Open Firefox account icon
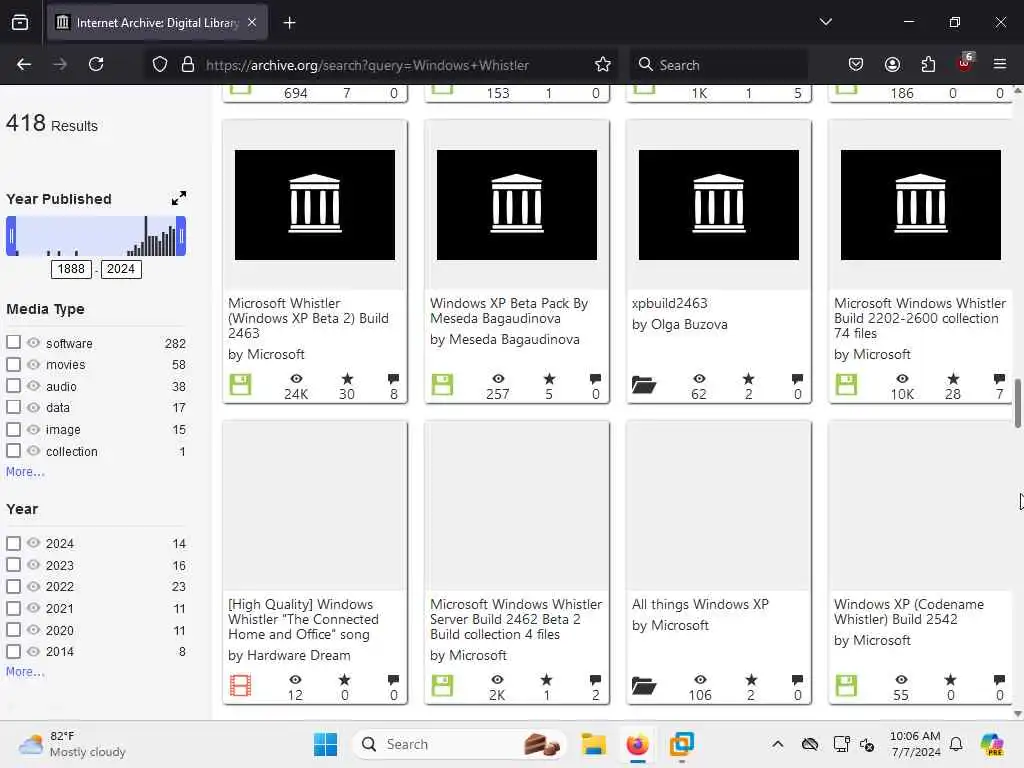1024x768 pixels. point(892,65)
